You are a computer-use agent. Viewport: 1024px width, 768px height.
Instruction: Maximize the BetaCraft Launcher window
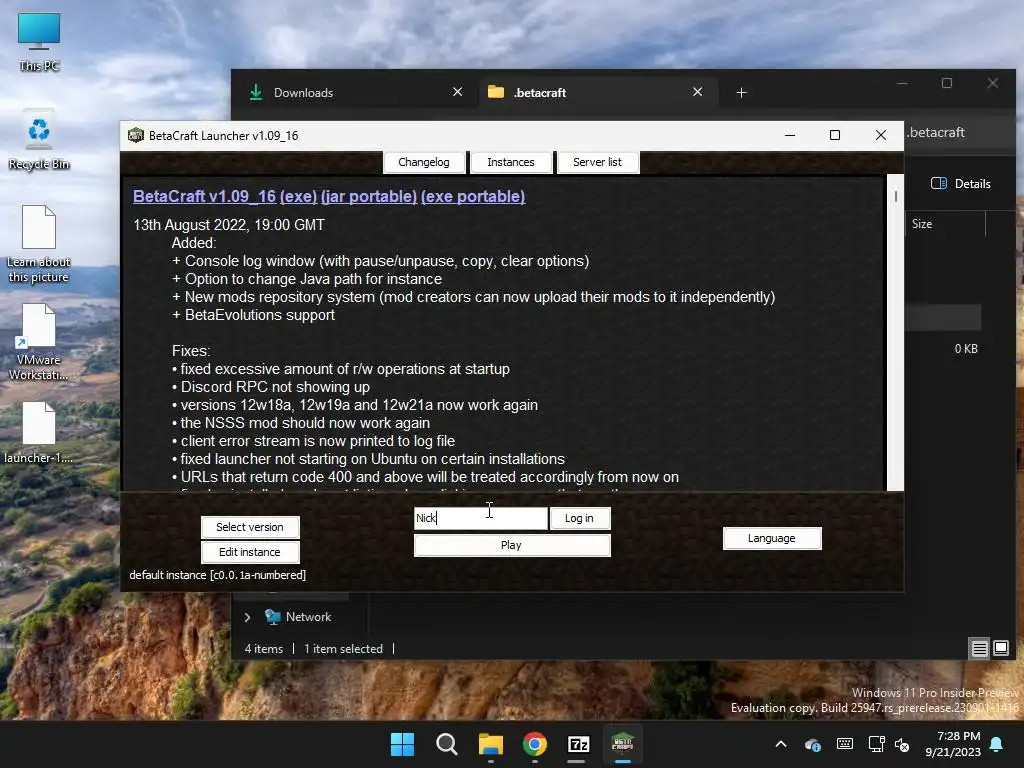835,135
